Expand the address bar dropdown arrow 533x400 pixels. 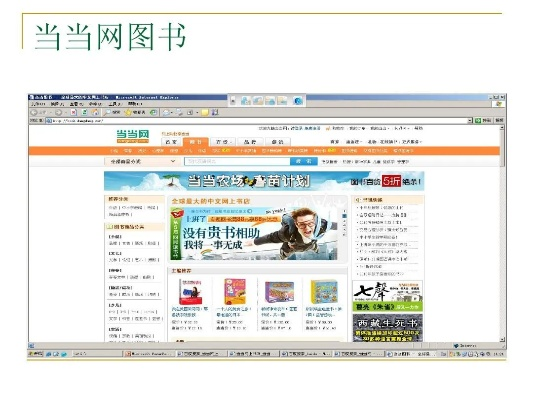pos(470,120)
